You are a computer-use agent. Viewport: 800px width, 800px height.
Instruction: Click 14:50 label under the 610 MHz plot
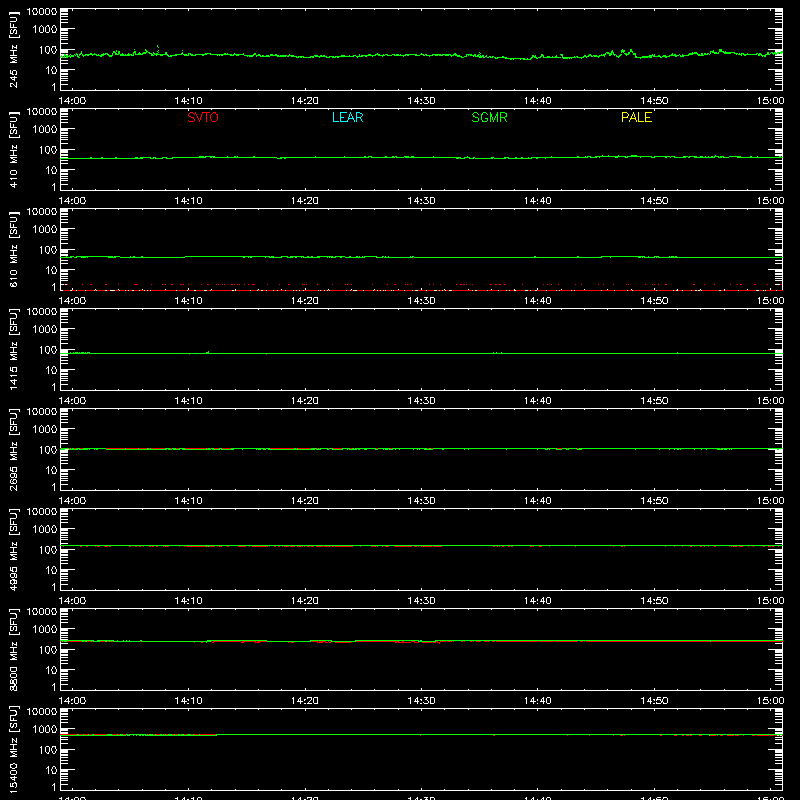[x=654, y=301]
